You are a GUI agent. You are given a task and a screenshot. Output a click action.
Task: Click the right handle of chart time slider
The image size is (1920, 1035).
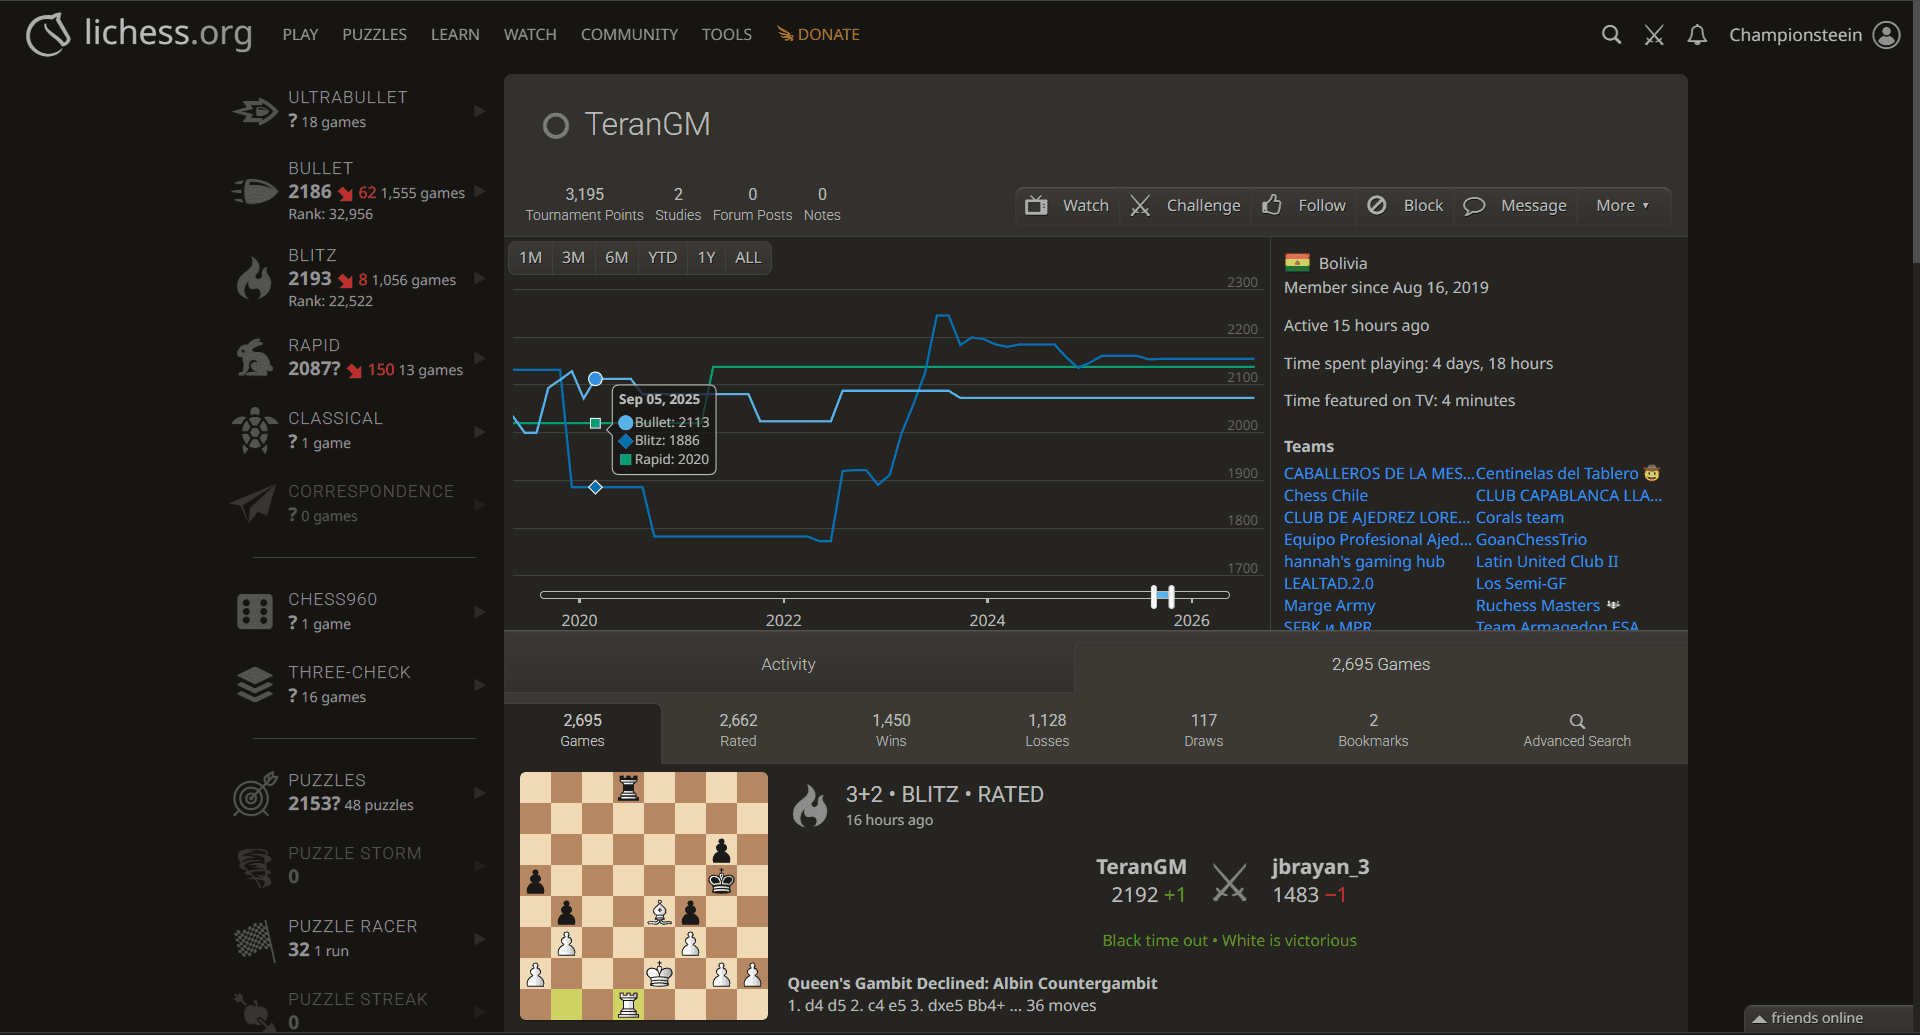click(x=1171, y=596)
